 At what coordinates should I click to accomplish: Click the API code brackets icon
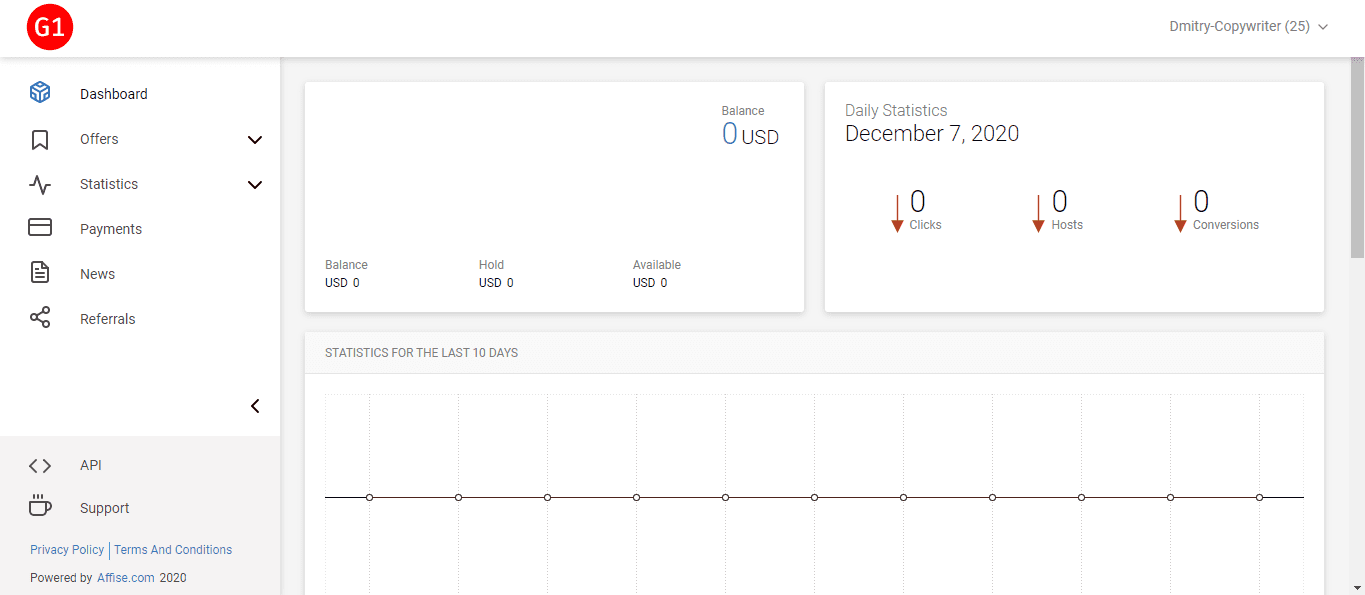click(x=40, y=465)
